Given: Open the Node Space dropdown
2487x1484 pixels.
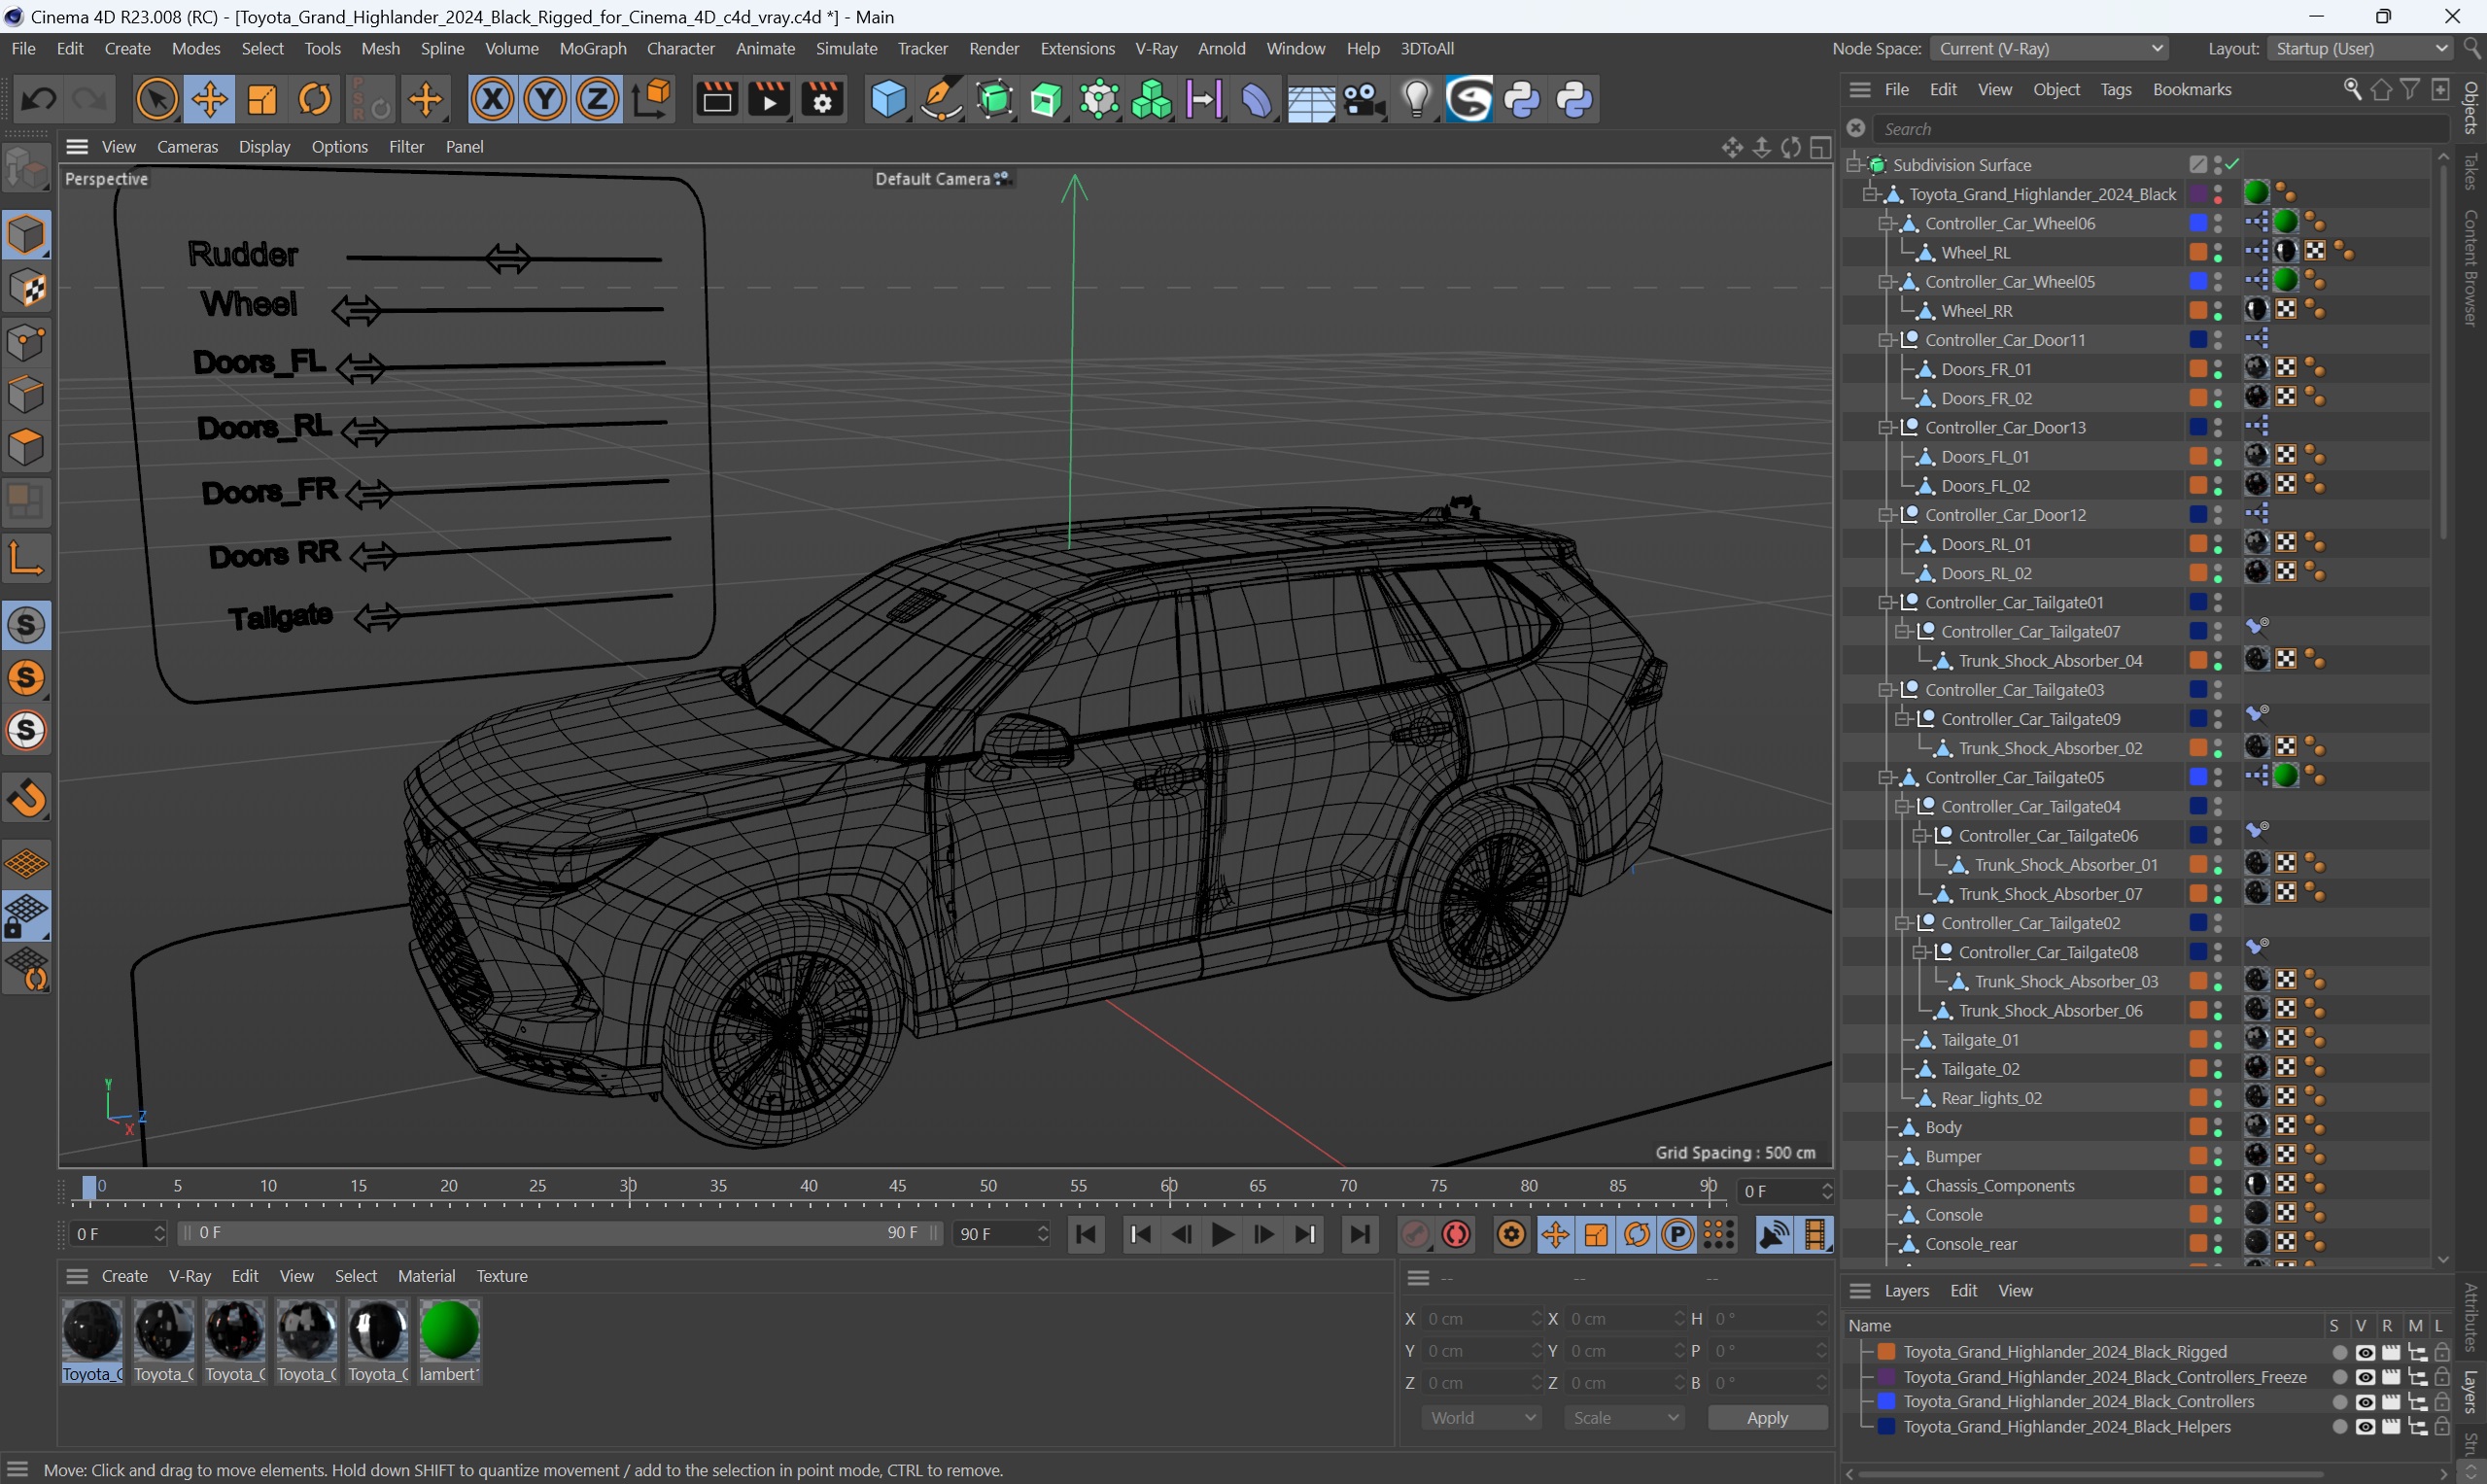Looking at the screenshot, I should 2050,48.
